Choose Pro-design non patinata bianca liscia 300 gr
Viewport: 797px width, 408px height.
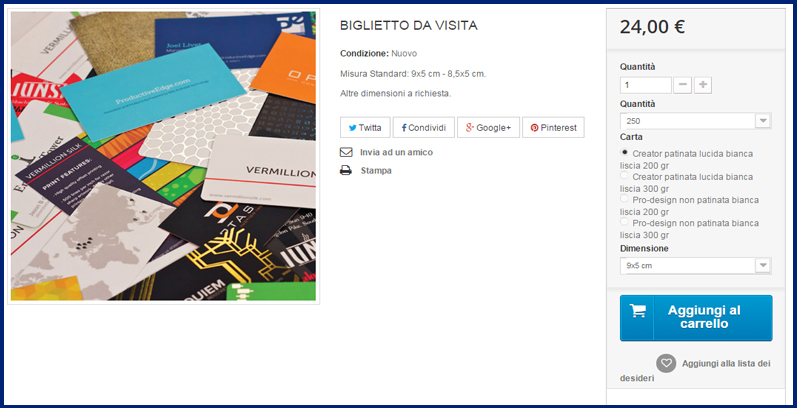pos(624,222)
